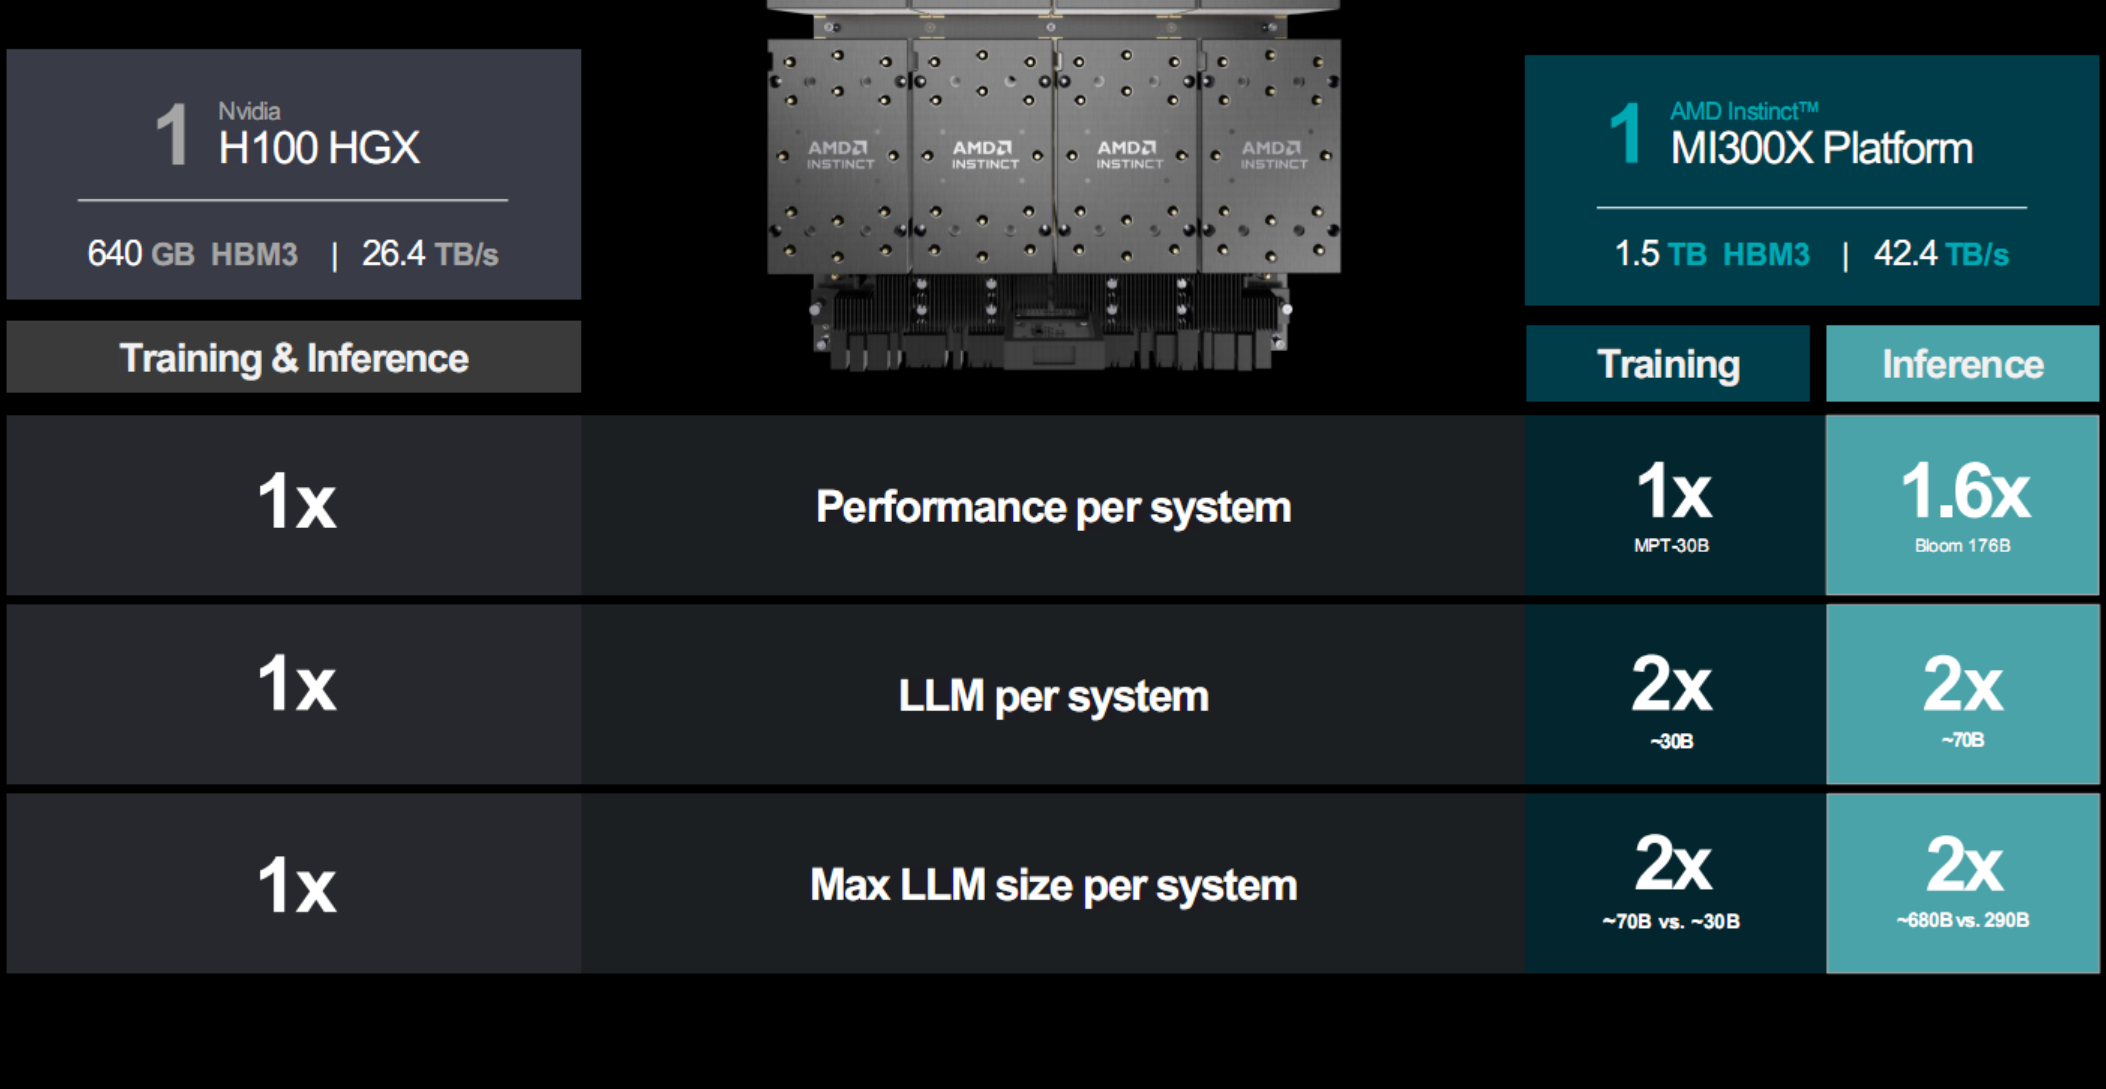The height and width of the screenshot is (1089, 2106).
Task: Select the Inference column header
Action: (x=1962, y=364)
